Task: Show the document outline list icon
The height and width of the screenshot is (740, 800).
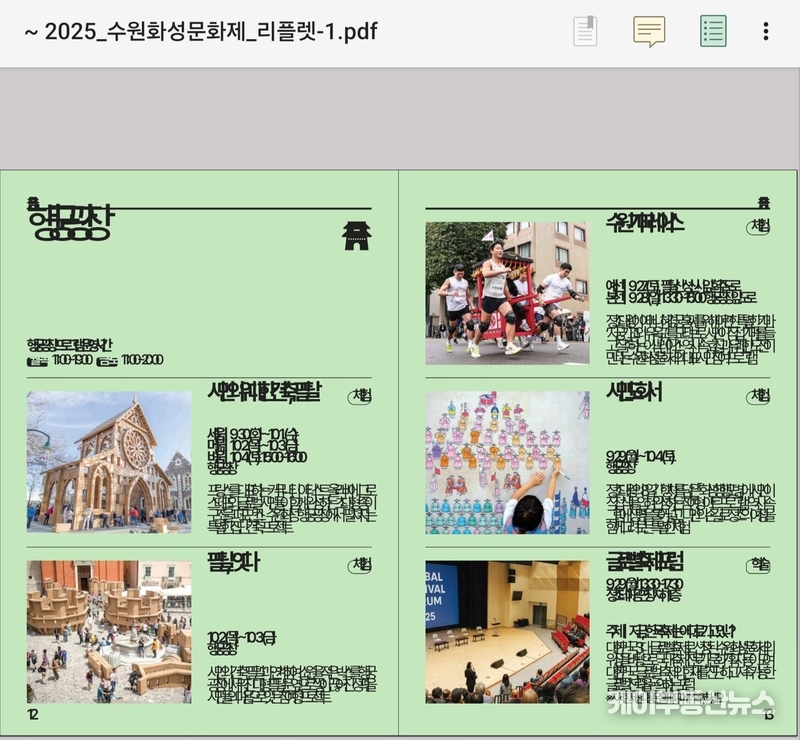Action: click(x=713, y=31)
